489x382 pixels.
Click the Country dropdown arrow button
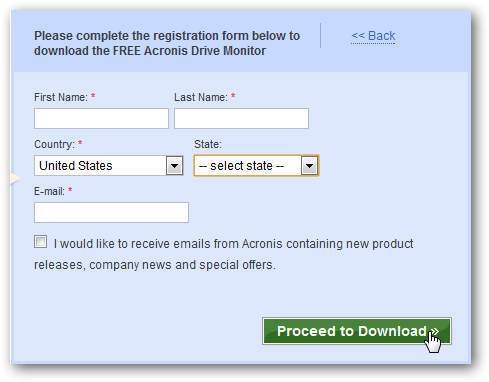pos(175,165)
